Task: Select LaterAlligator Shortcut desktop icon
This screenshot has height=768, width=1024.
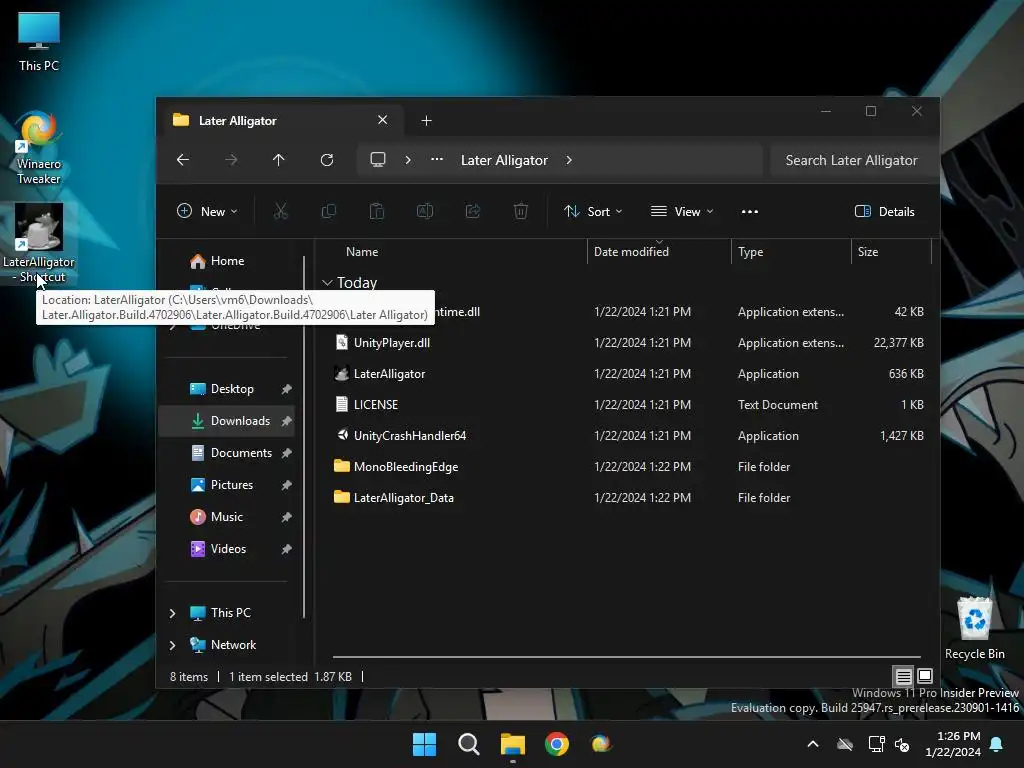Action: (39, 243)
